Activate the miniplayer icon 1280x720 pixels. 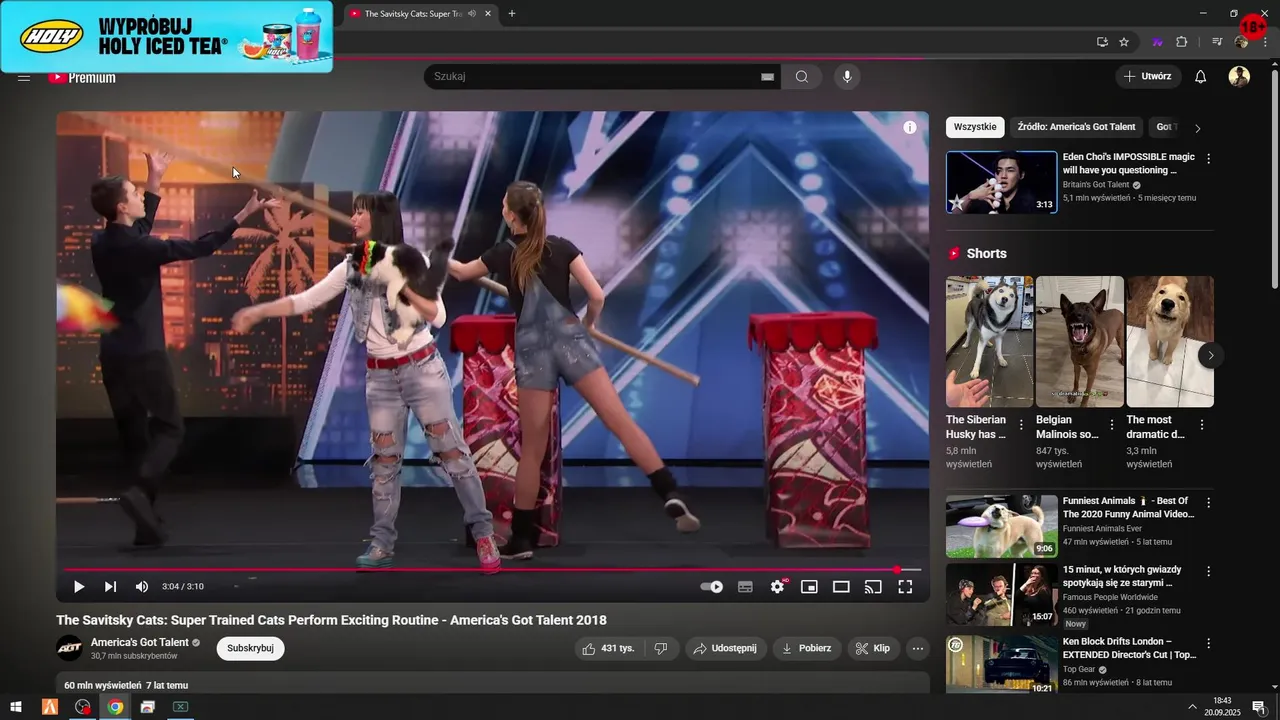tap(809, 587)
